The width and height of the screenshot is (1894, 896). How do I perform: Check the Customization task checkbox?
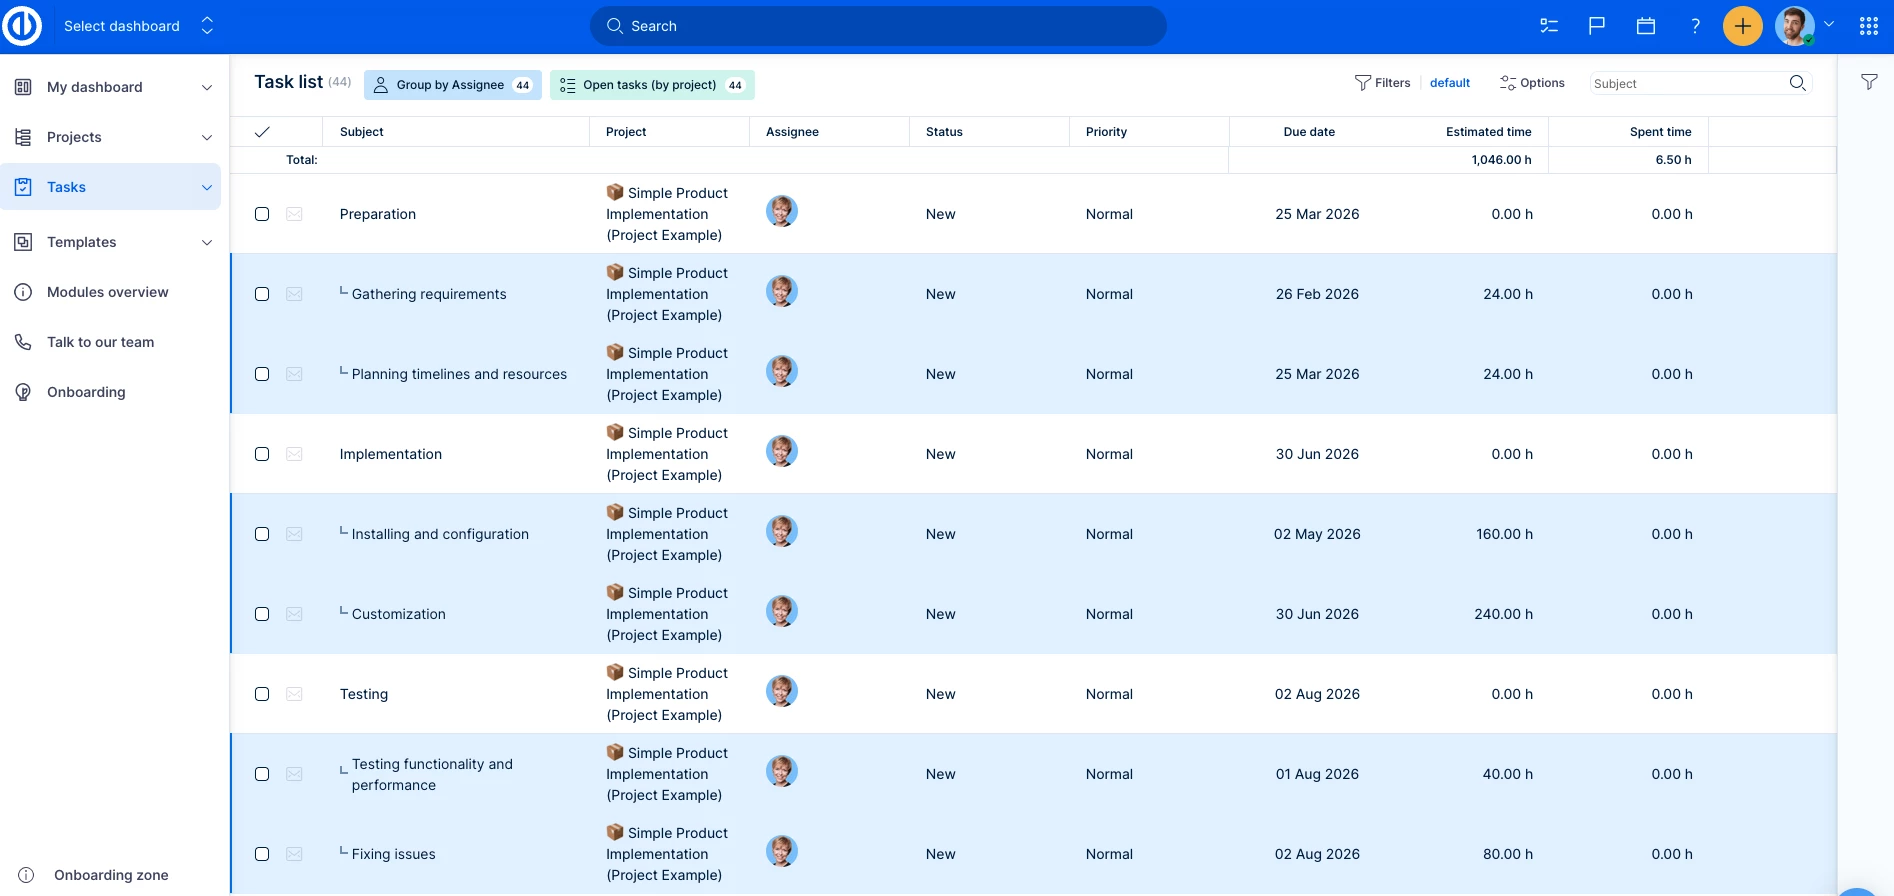(x=262, y=614)
